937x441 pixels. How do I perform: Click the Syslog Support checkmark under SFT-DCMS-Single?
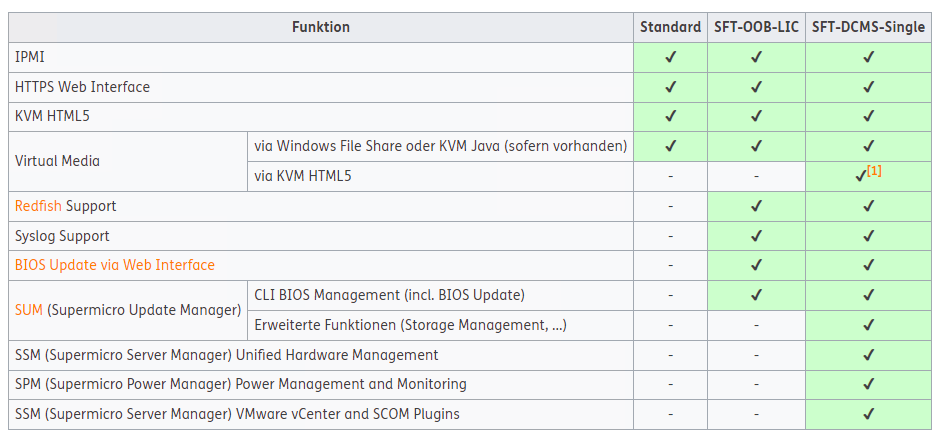[x=868, y=236]
